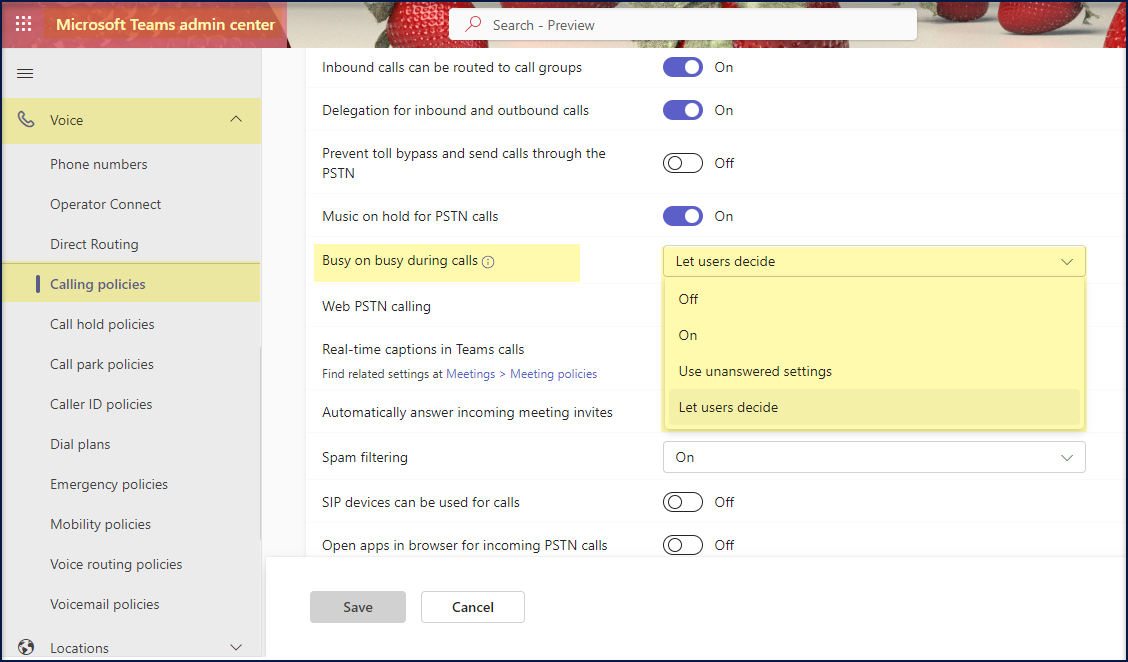Collapse the Voice section chevron
1128x662 pixels.
coord(236,120)
